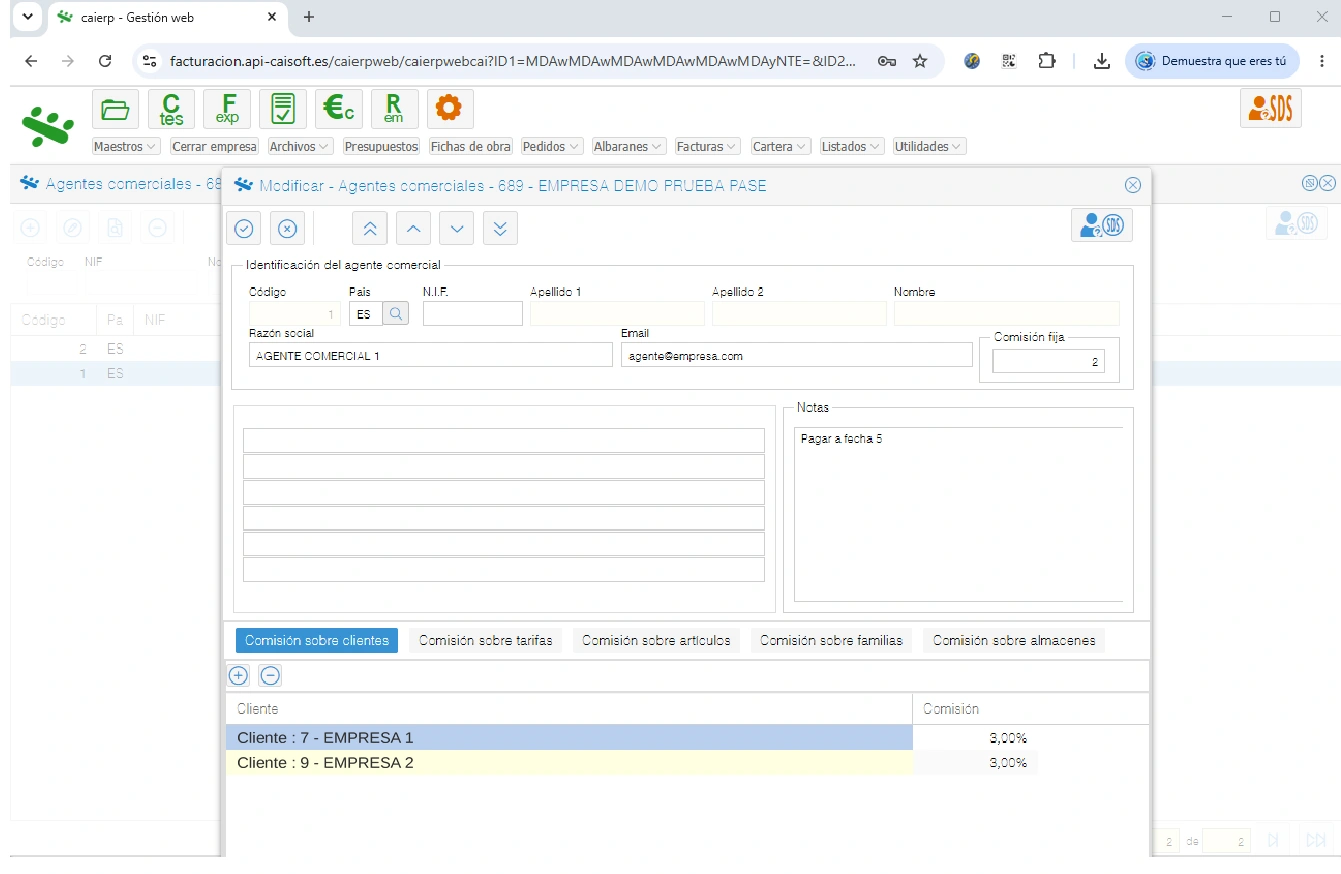1341x874 pixels.
Task: Click the blue SDS user icon in Modificar dialog
Action: pyautogui.click(x=1102, y=225)
